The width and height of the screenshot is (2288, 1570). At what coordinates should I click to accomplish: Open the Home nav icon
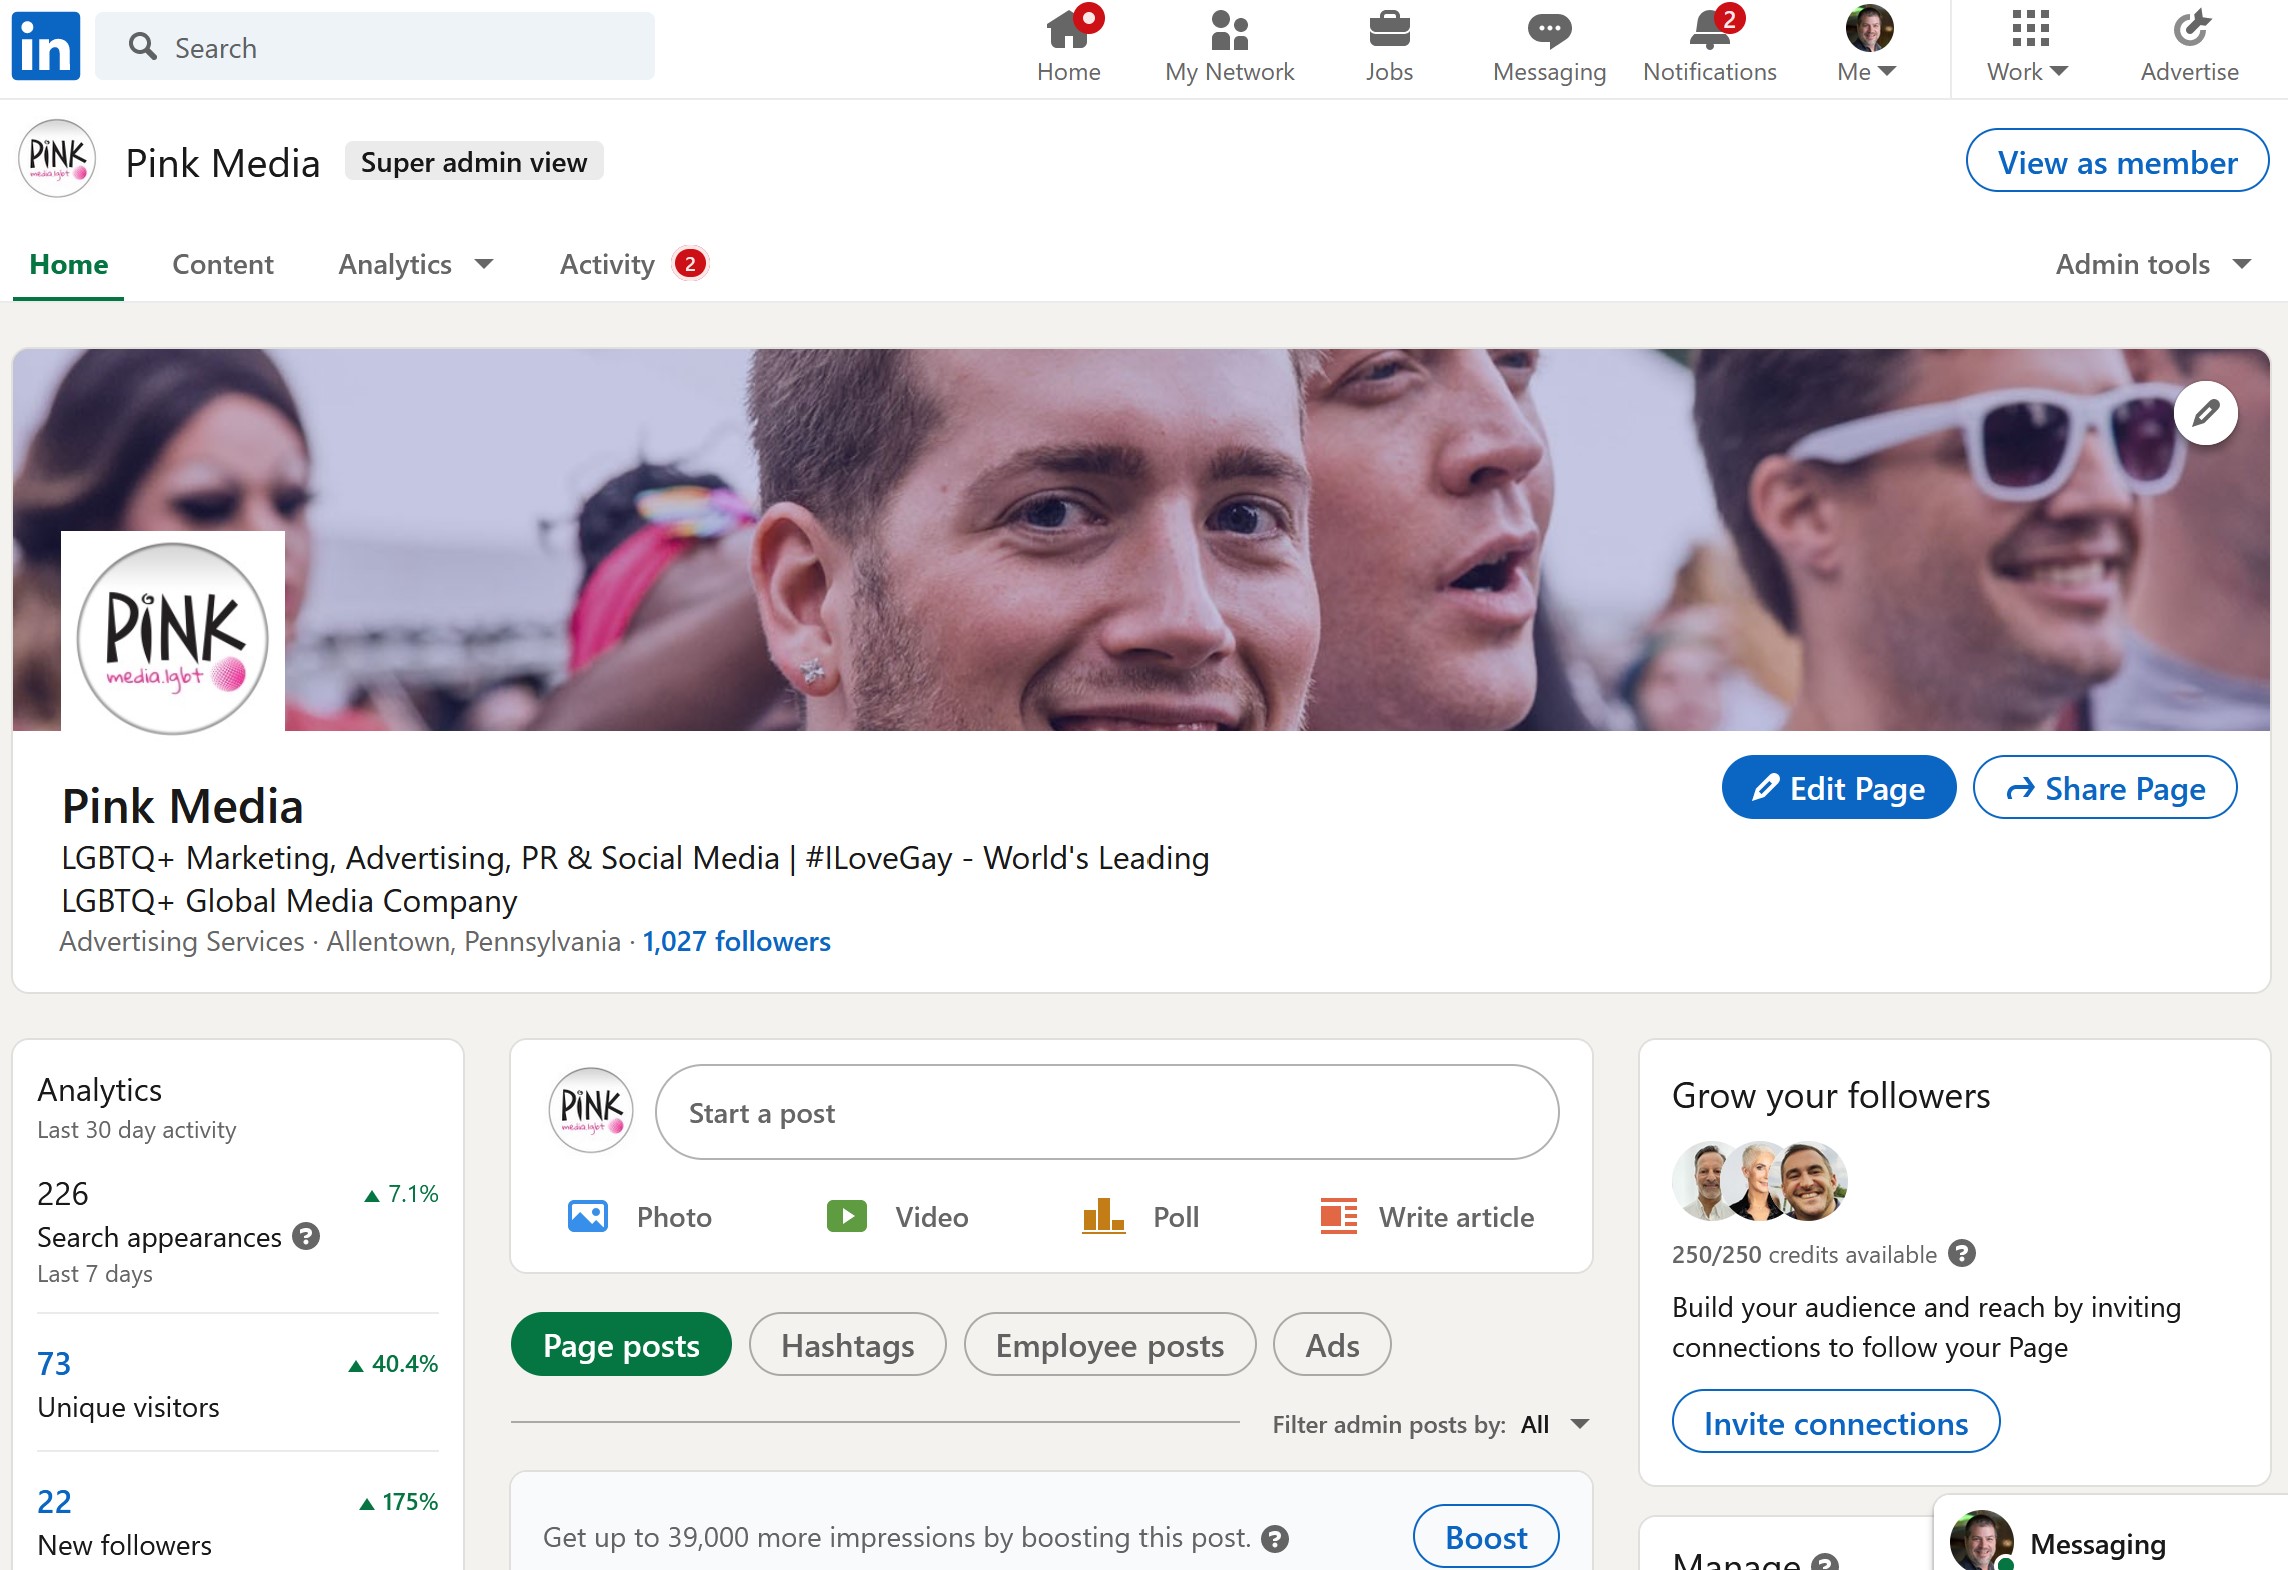(1068, 30)
